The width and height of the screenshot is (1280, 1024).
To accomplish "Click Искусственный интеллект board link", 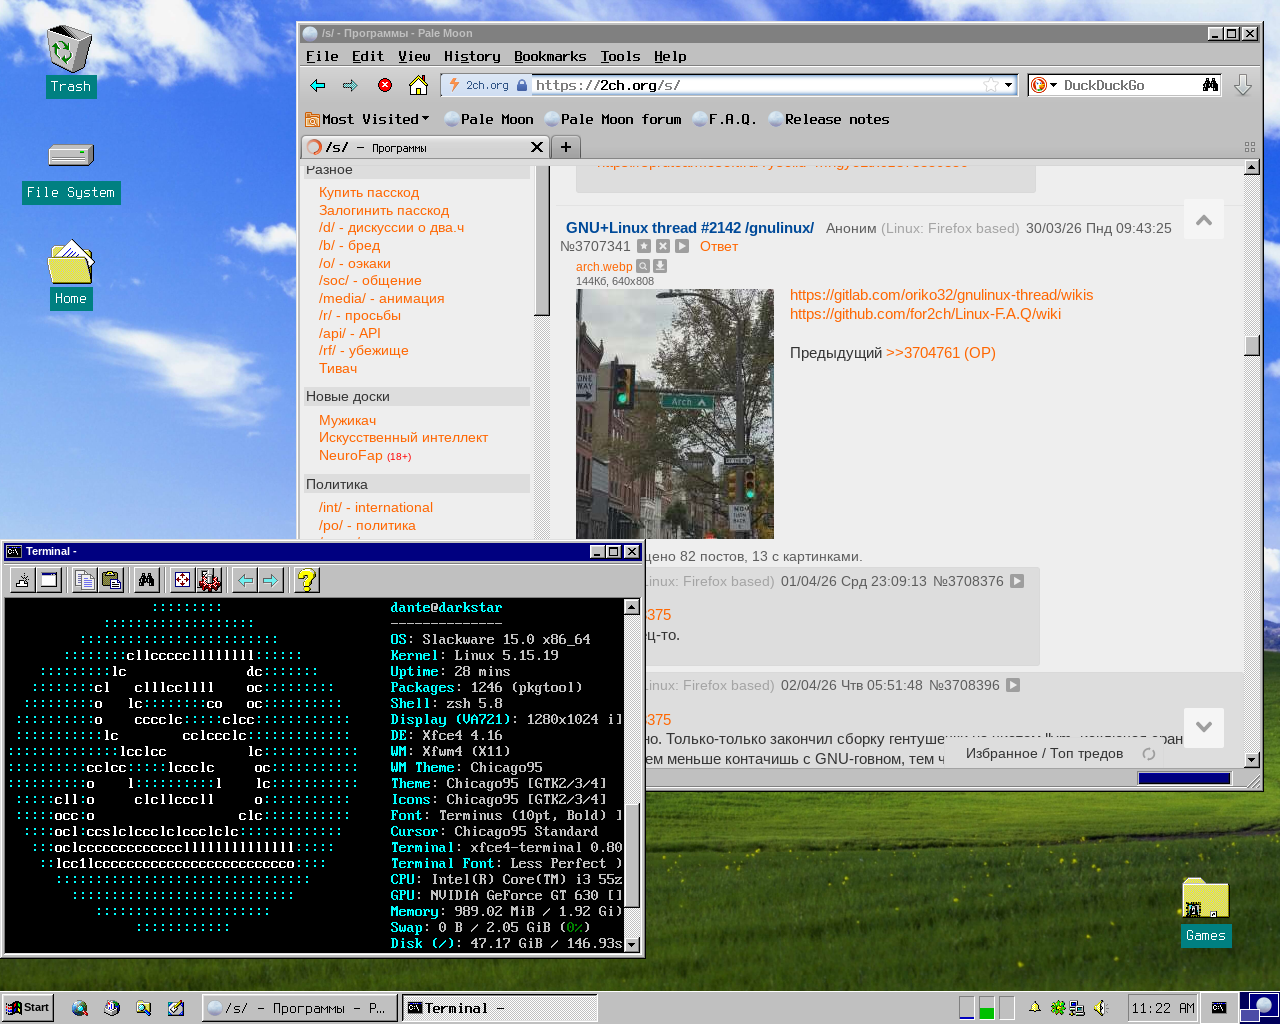I will coord(403,437).
